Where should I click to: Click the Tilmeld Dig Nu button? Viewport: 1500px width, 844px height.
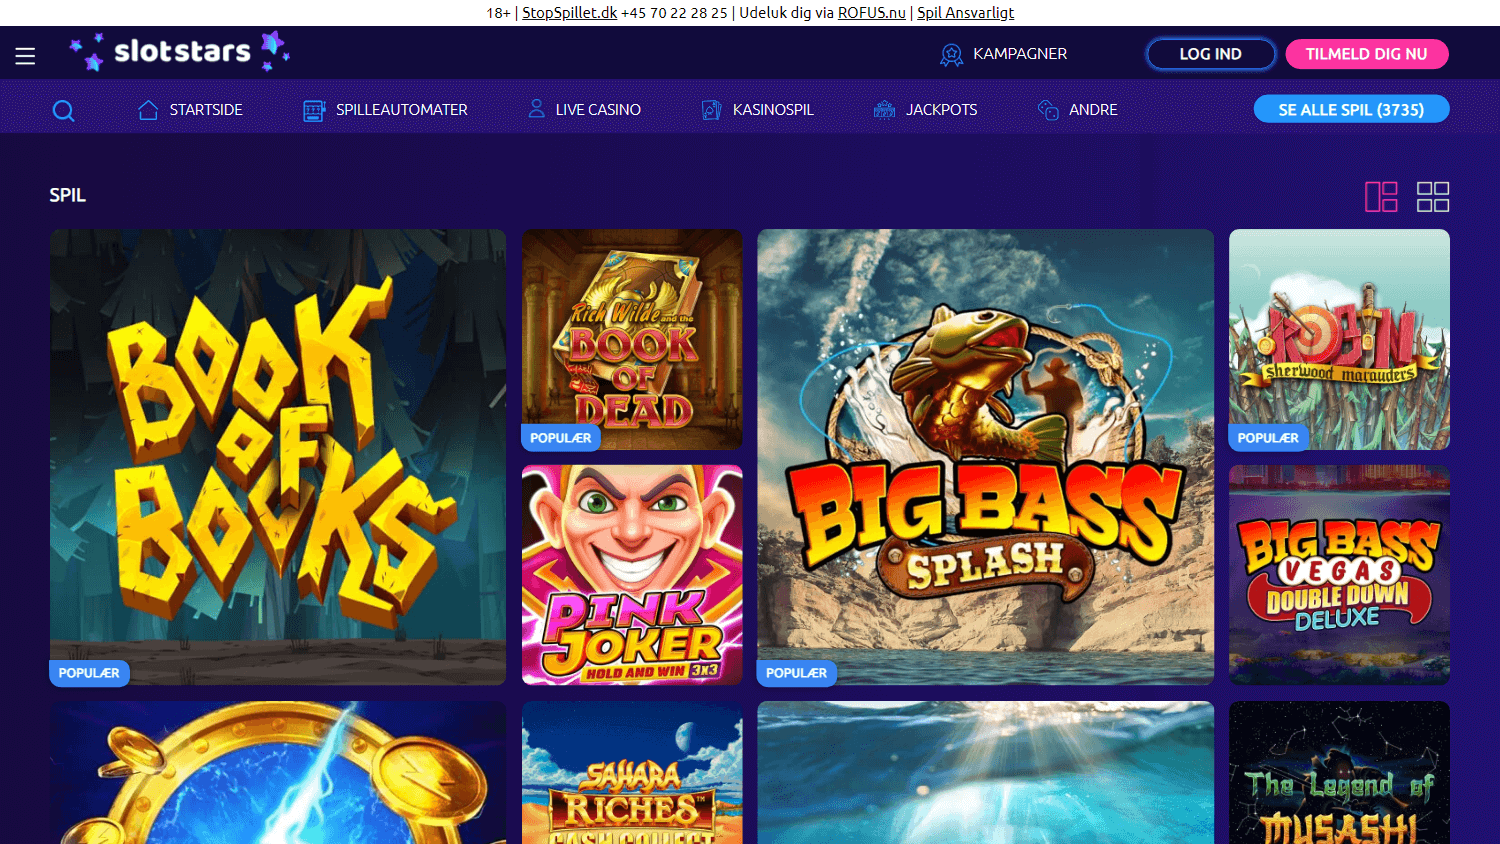click(1366, 54)
